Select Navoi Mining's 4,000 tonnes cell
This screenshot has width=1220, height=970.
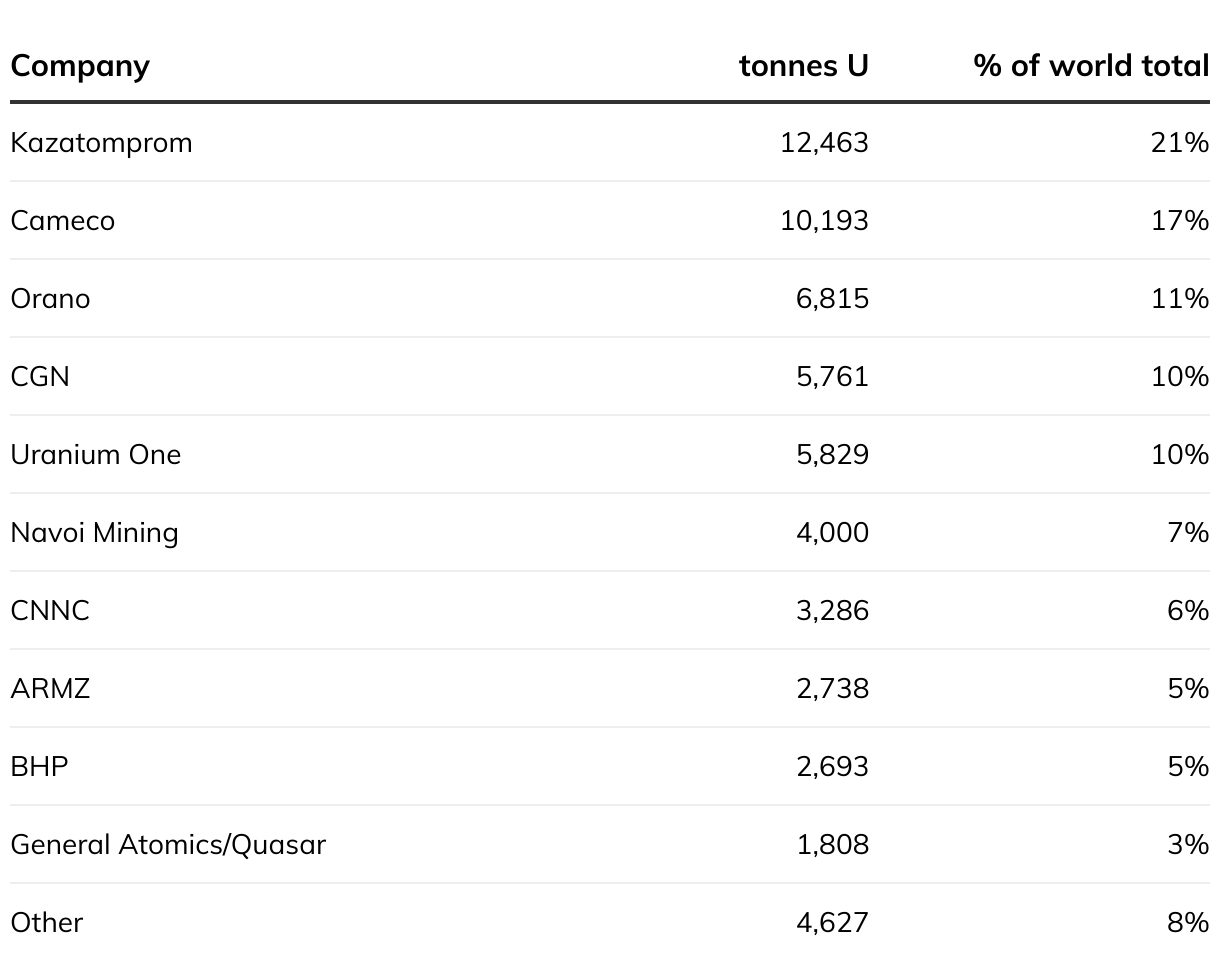(x=832, y=533)
